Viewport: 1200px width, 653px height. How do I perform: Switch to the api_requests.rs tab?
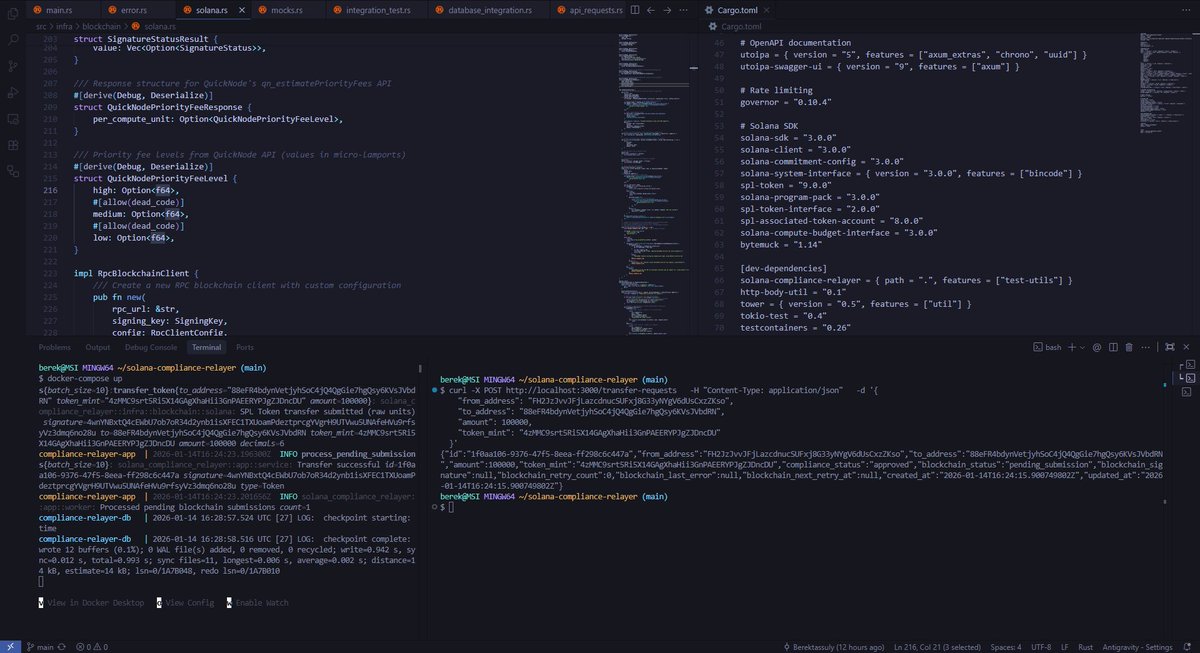click(589, 9)
